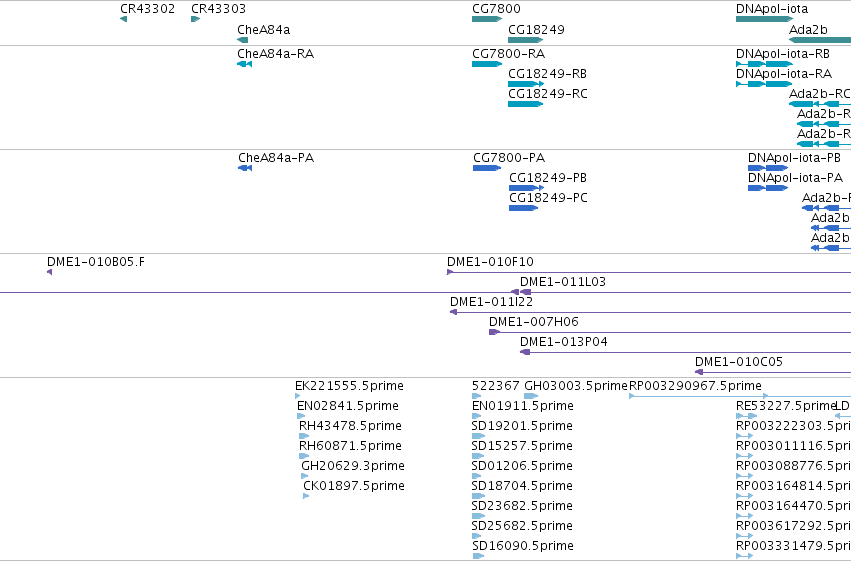Viewport: 851px width, 561px height.
Task: Select EST GH20629.3prime
Action: click(353, 467)
